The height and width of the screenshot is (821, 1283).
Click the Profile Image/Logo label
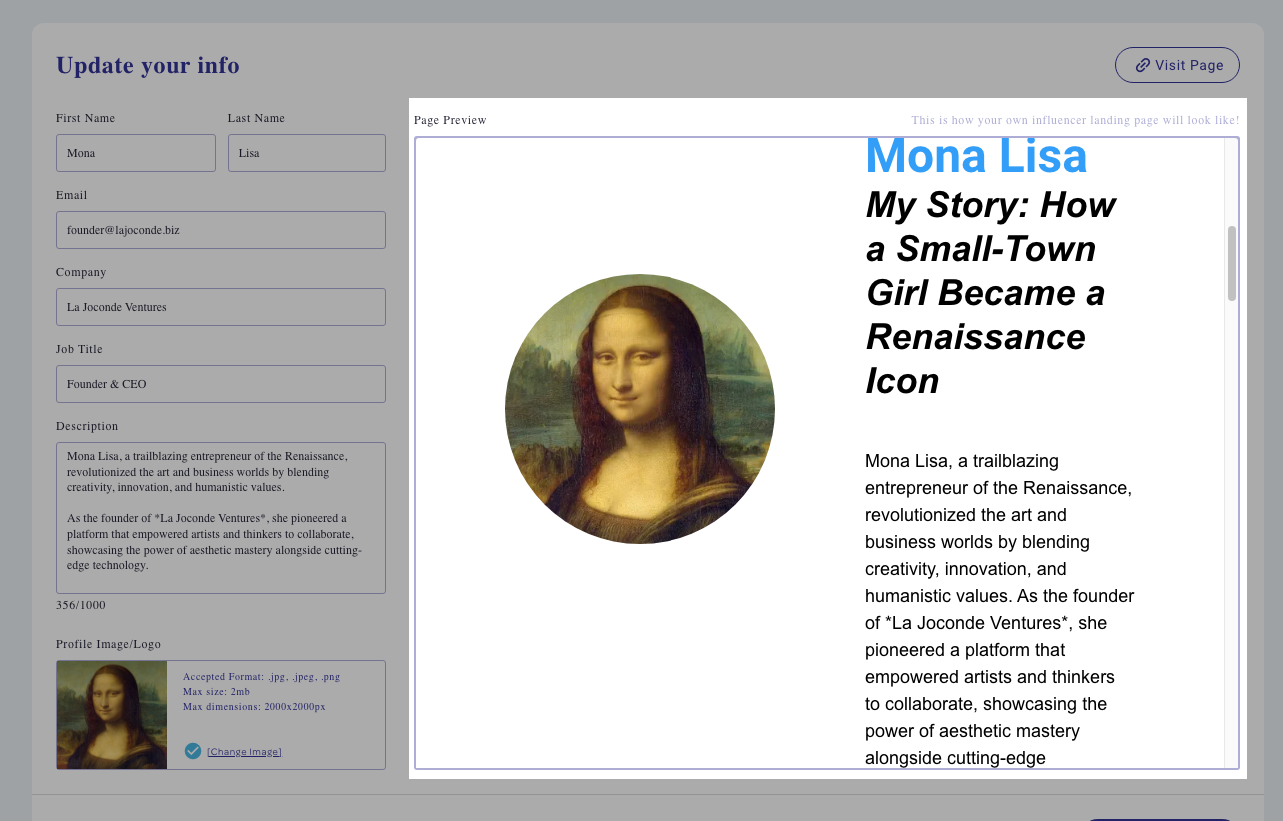[x=108, y=644]
